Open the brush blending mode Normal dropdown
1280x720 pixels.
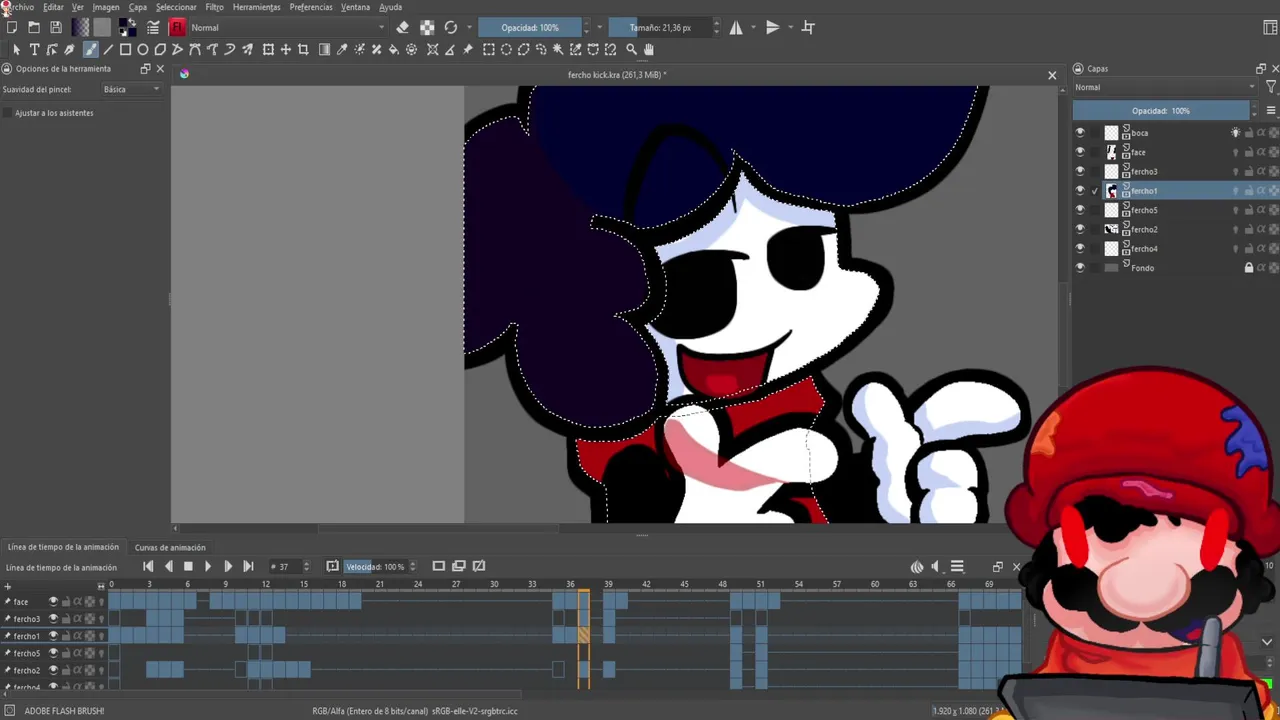[x=288, y=27]
